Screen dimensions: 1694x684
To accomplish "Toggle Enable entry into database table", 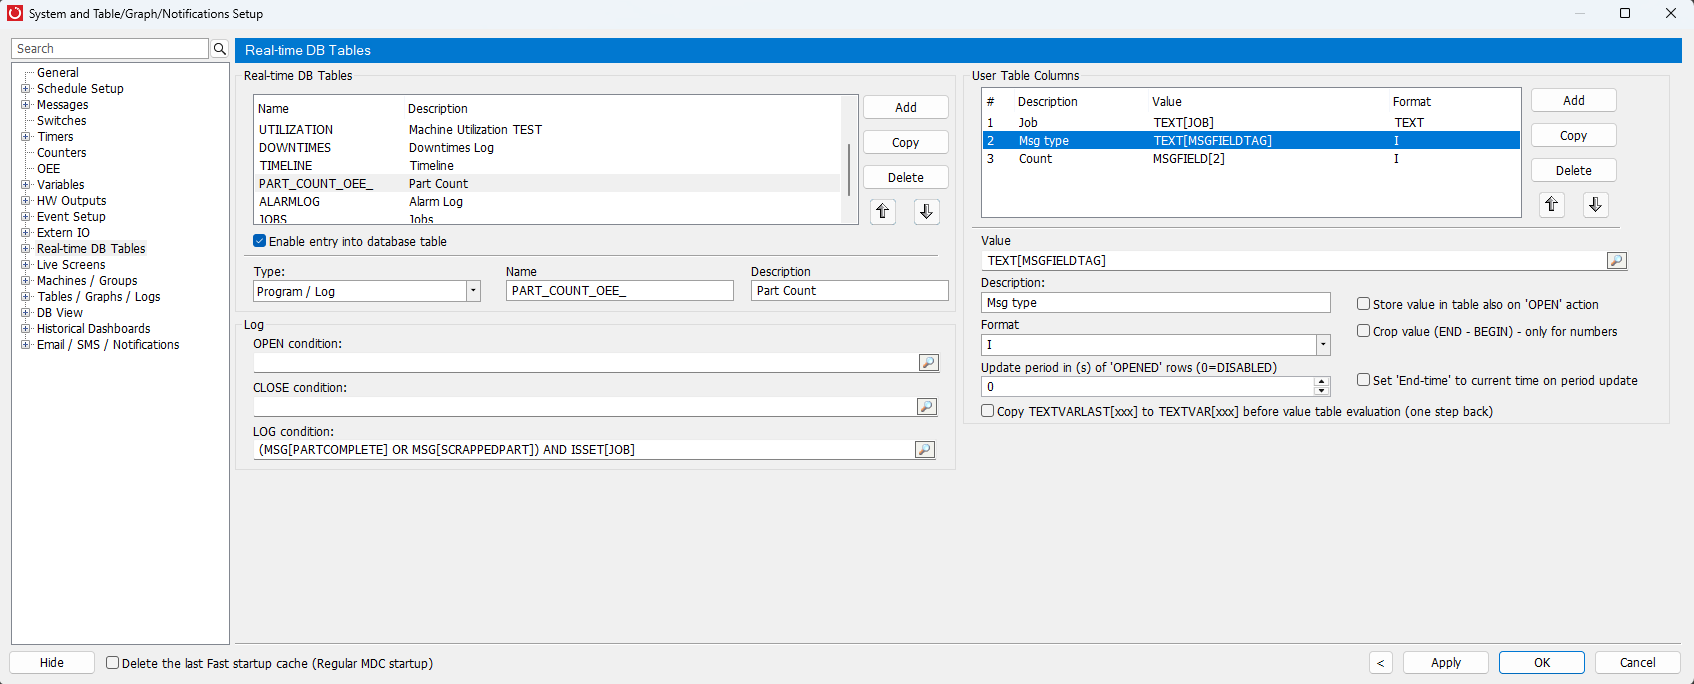I will [260, 241].
